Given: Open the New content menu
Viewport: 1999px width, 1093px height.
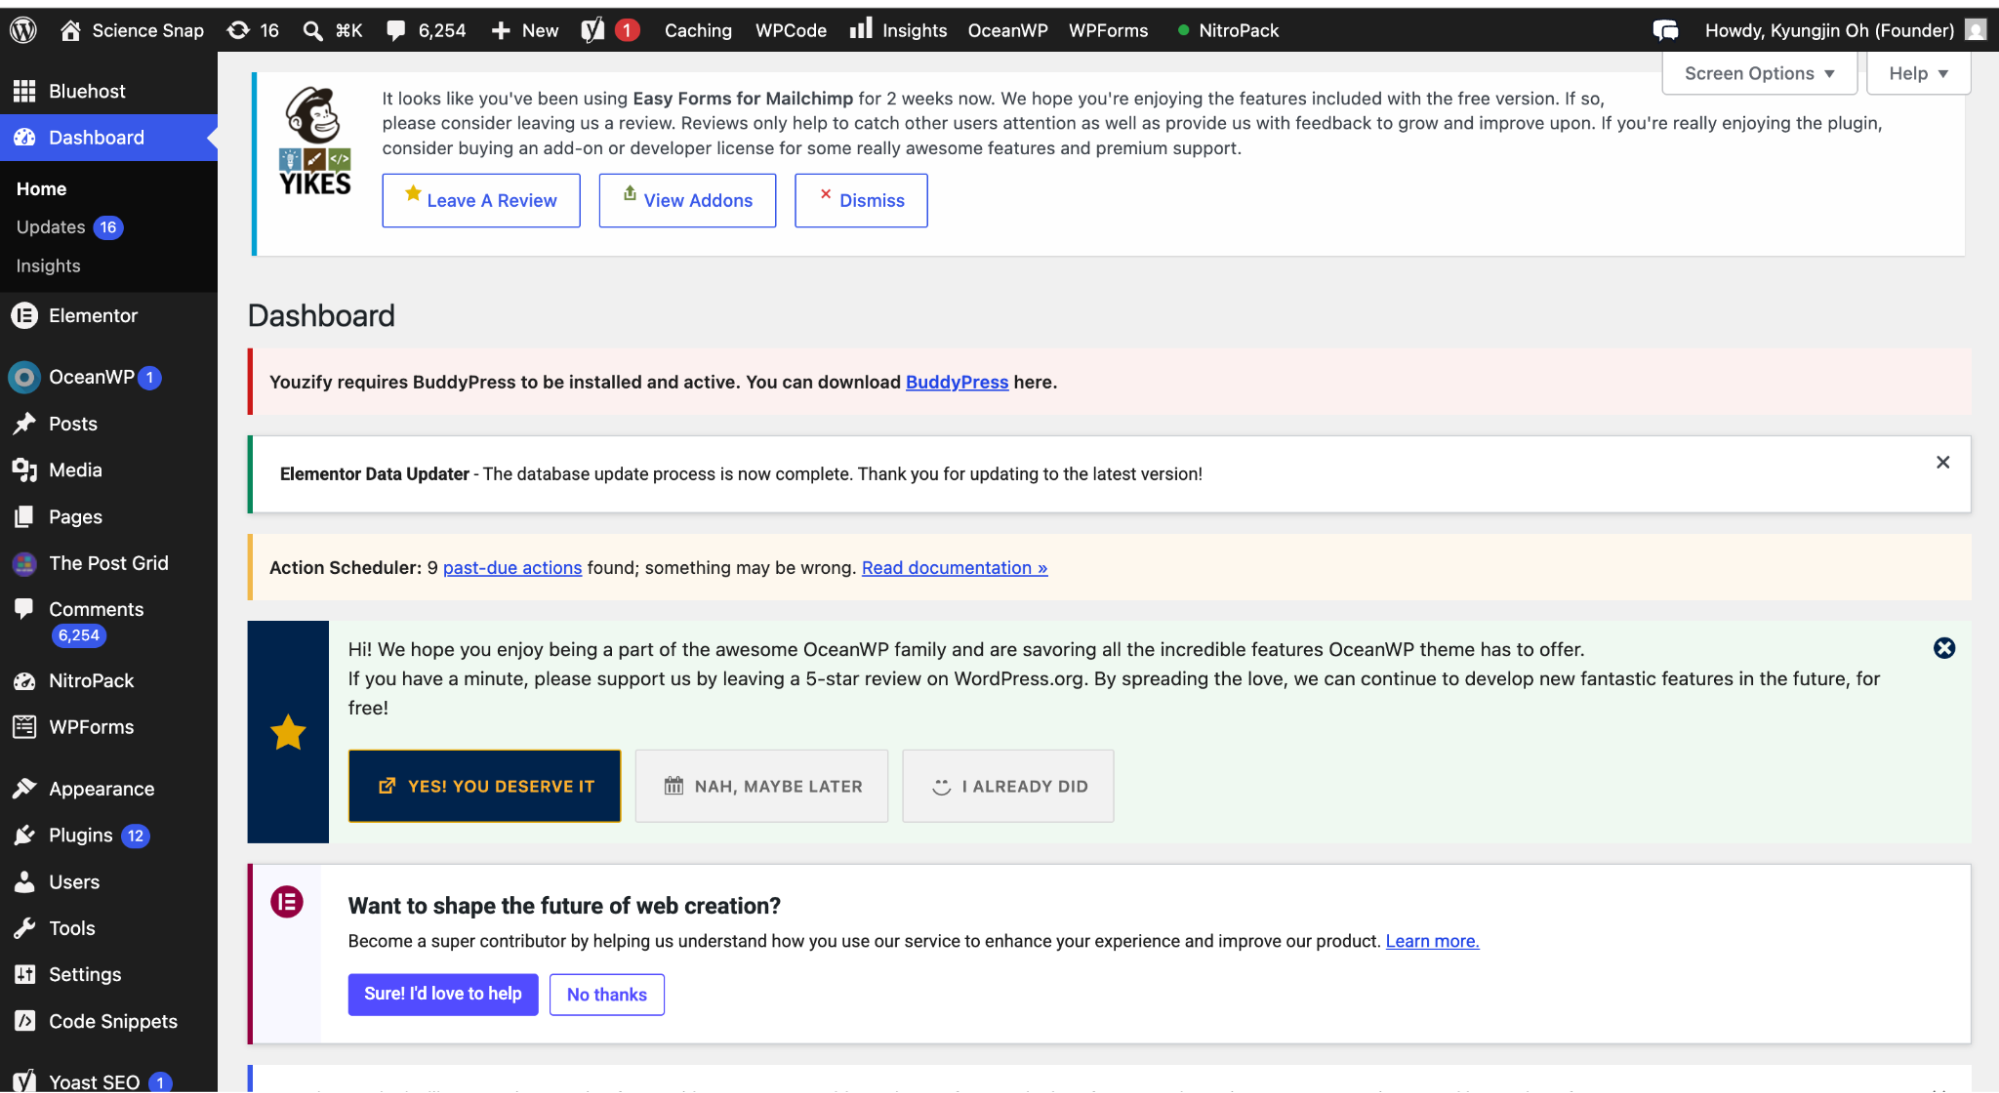Looking at the screenshot, I should pyautogui.click(x=525, y=30).
